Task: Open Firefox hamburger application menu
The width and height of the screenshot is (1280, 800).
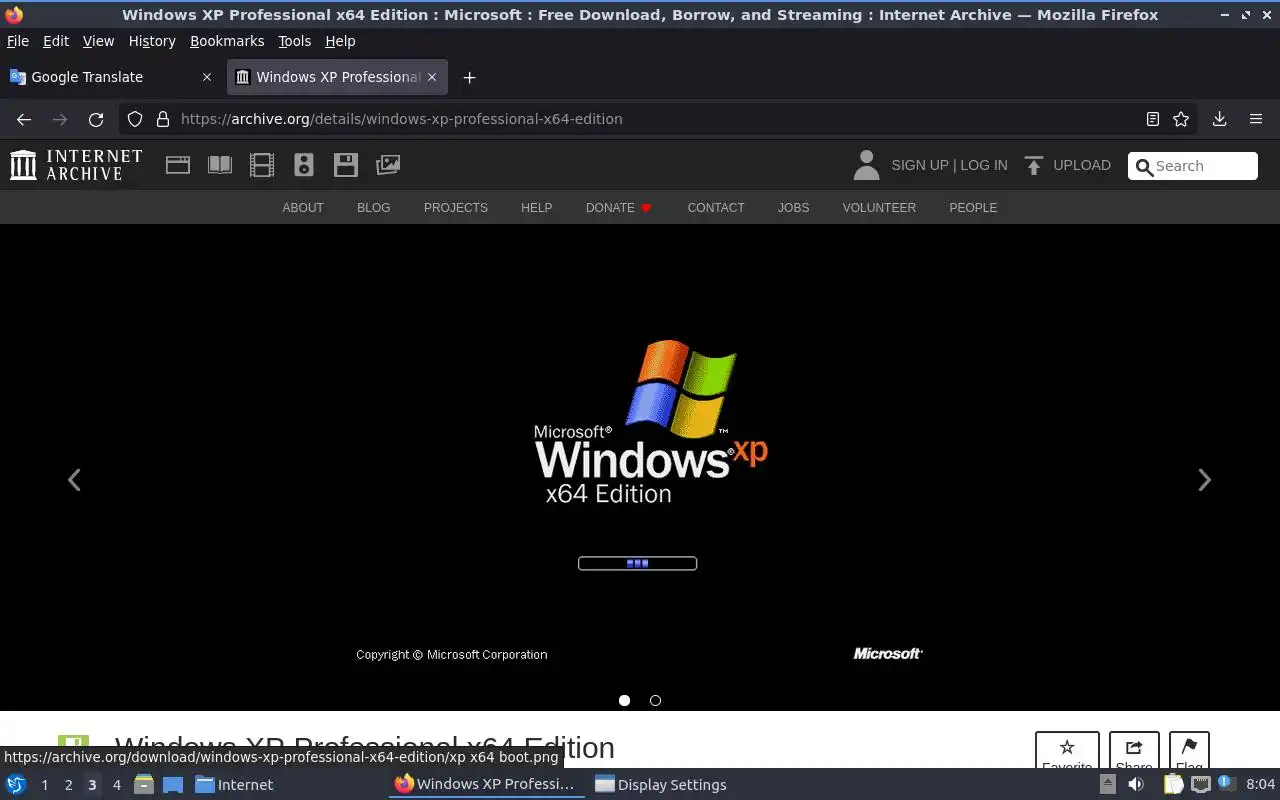Action: 1256,119
